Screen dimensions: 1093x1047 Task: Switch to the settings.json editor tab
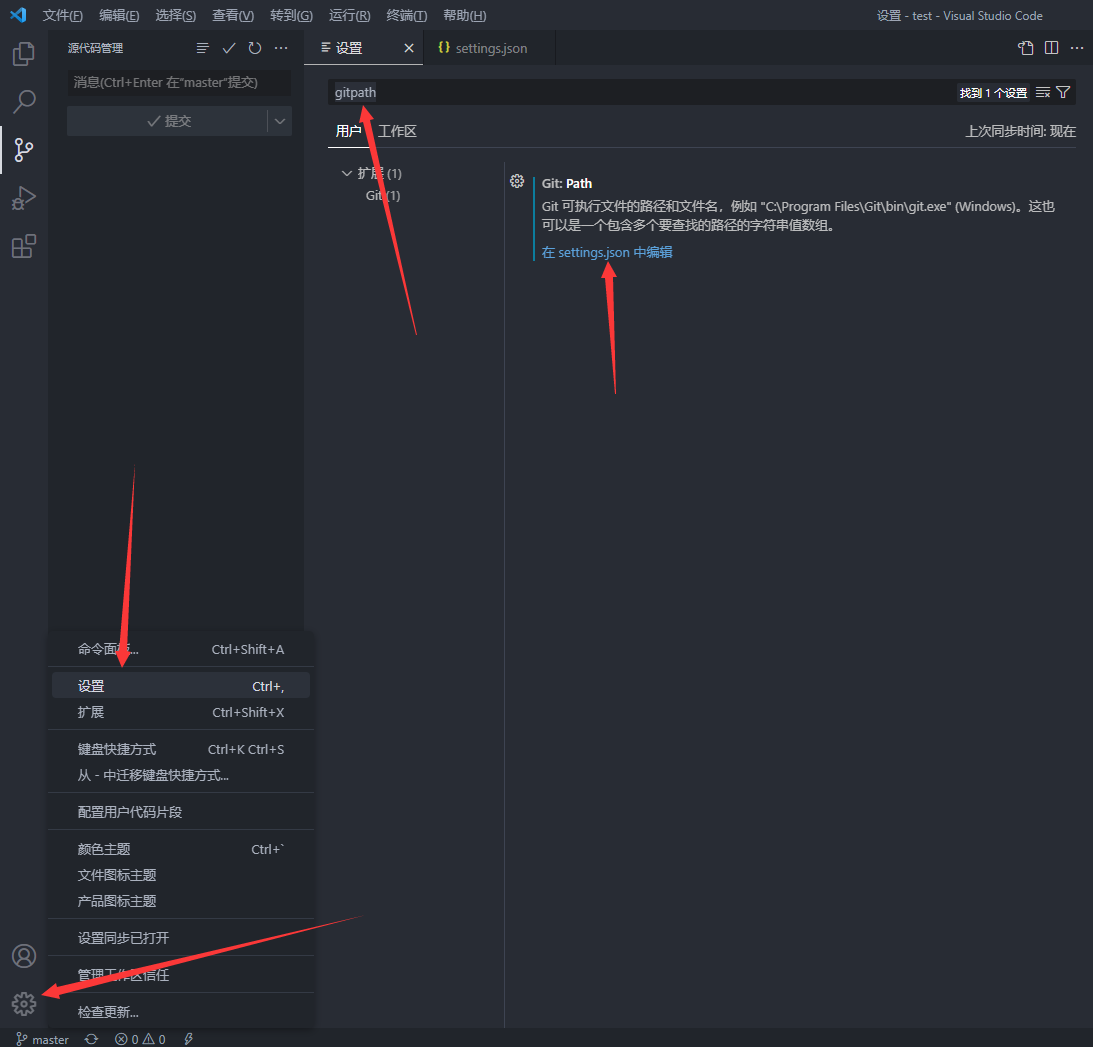coord(489,48)
